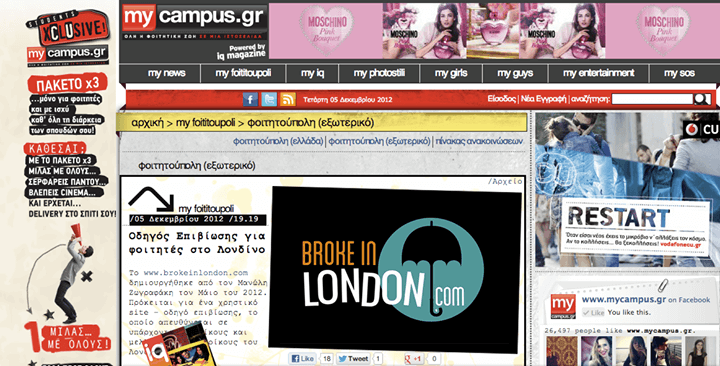
Task: Open the my news menu
Action: tap(166, 73)
